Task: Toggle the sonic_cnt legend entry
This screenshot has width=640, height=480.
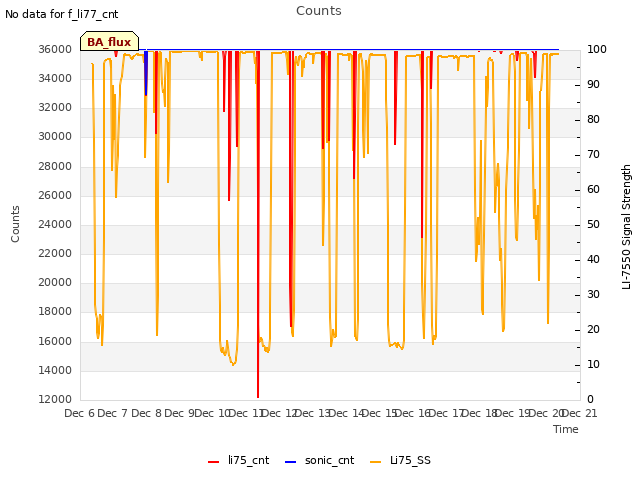Action: pyautogui.click(x=320, y=460)
